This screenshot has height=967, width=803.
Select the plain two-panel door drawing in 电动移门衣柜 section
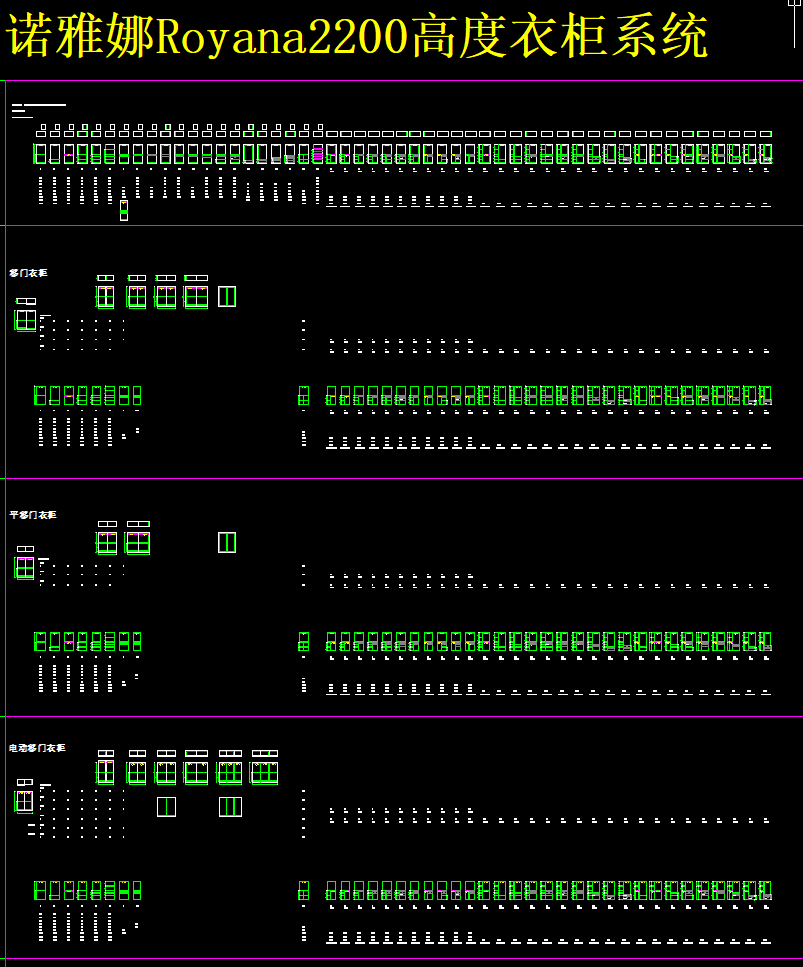pyautogui.click(x=167, y=807)
